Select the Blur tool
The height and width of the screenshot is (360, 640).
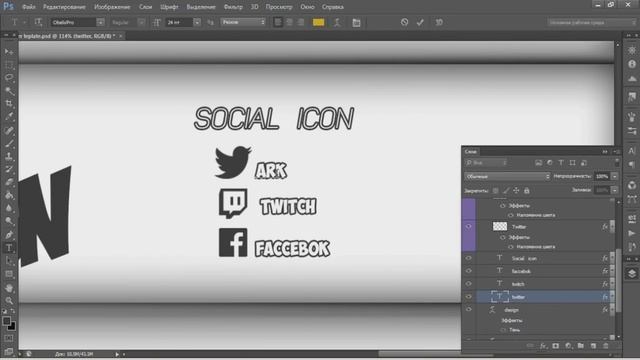(x=9, y=209)
